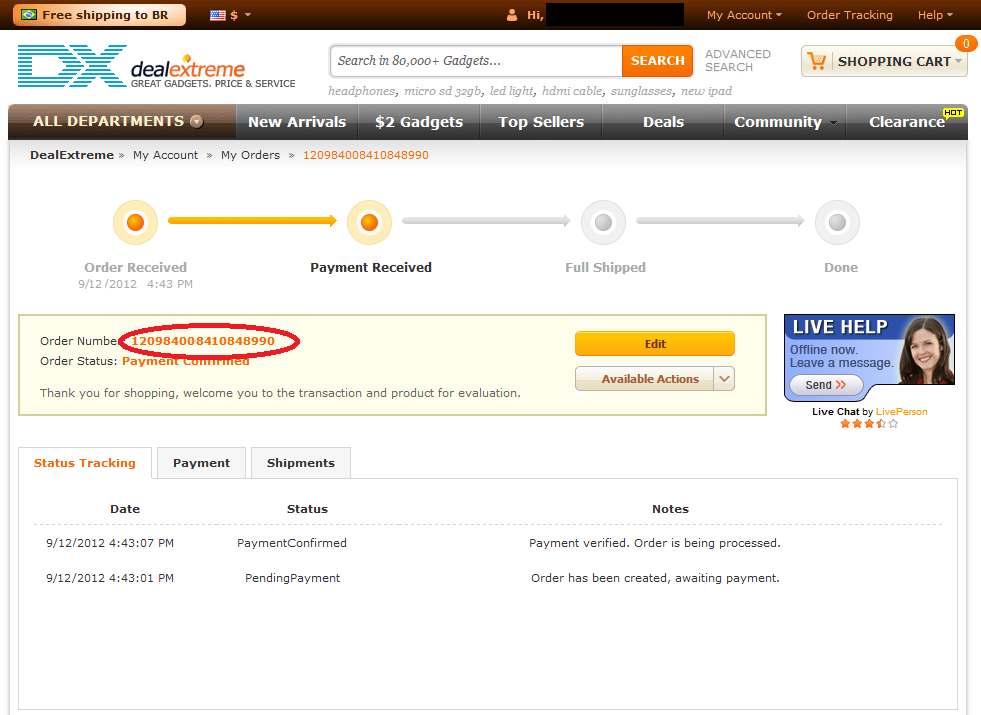Click the orange Search button
This screenshot has width=981, height=715.
pyautogui.click(x=658, y=61)
